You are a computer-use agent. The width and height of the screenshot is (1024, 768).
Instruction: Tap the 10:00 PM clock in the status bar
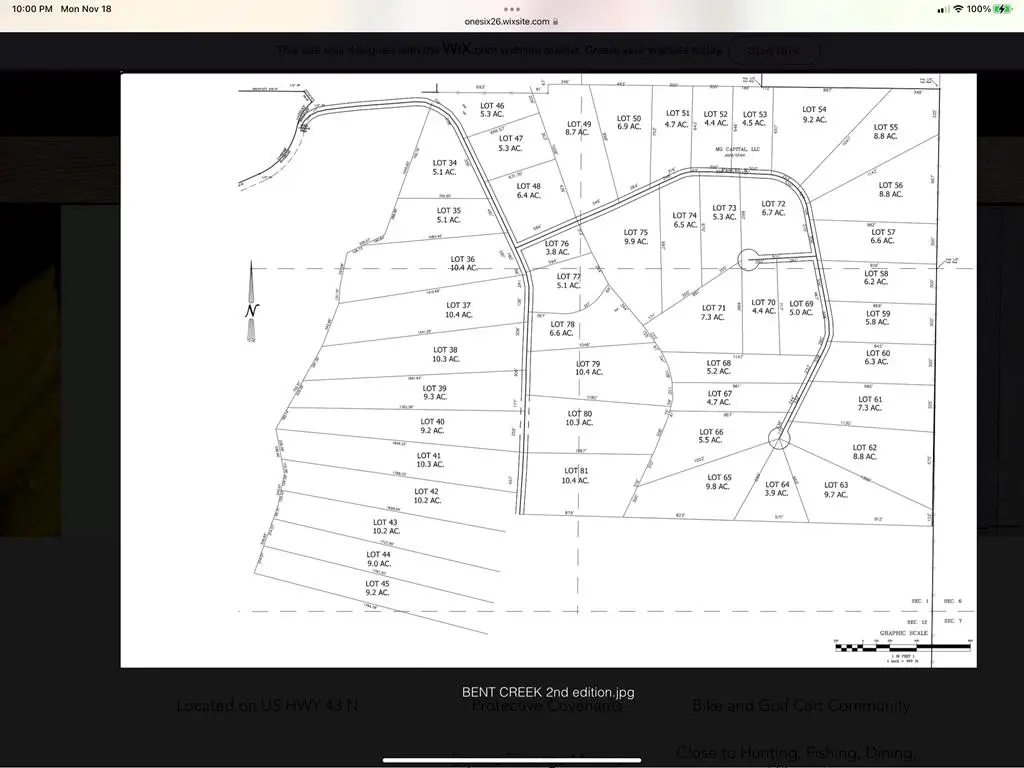[x=30, y=8]
